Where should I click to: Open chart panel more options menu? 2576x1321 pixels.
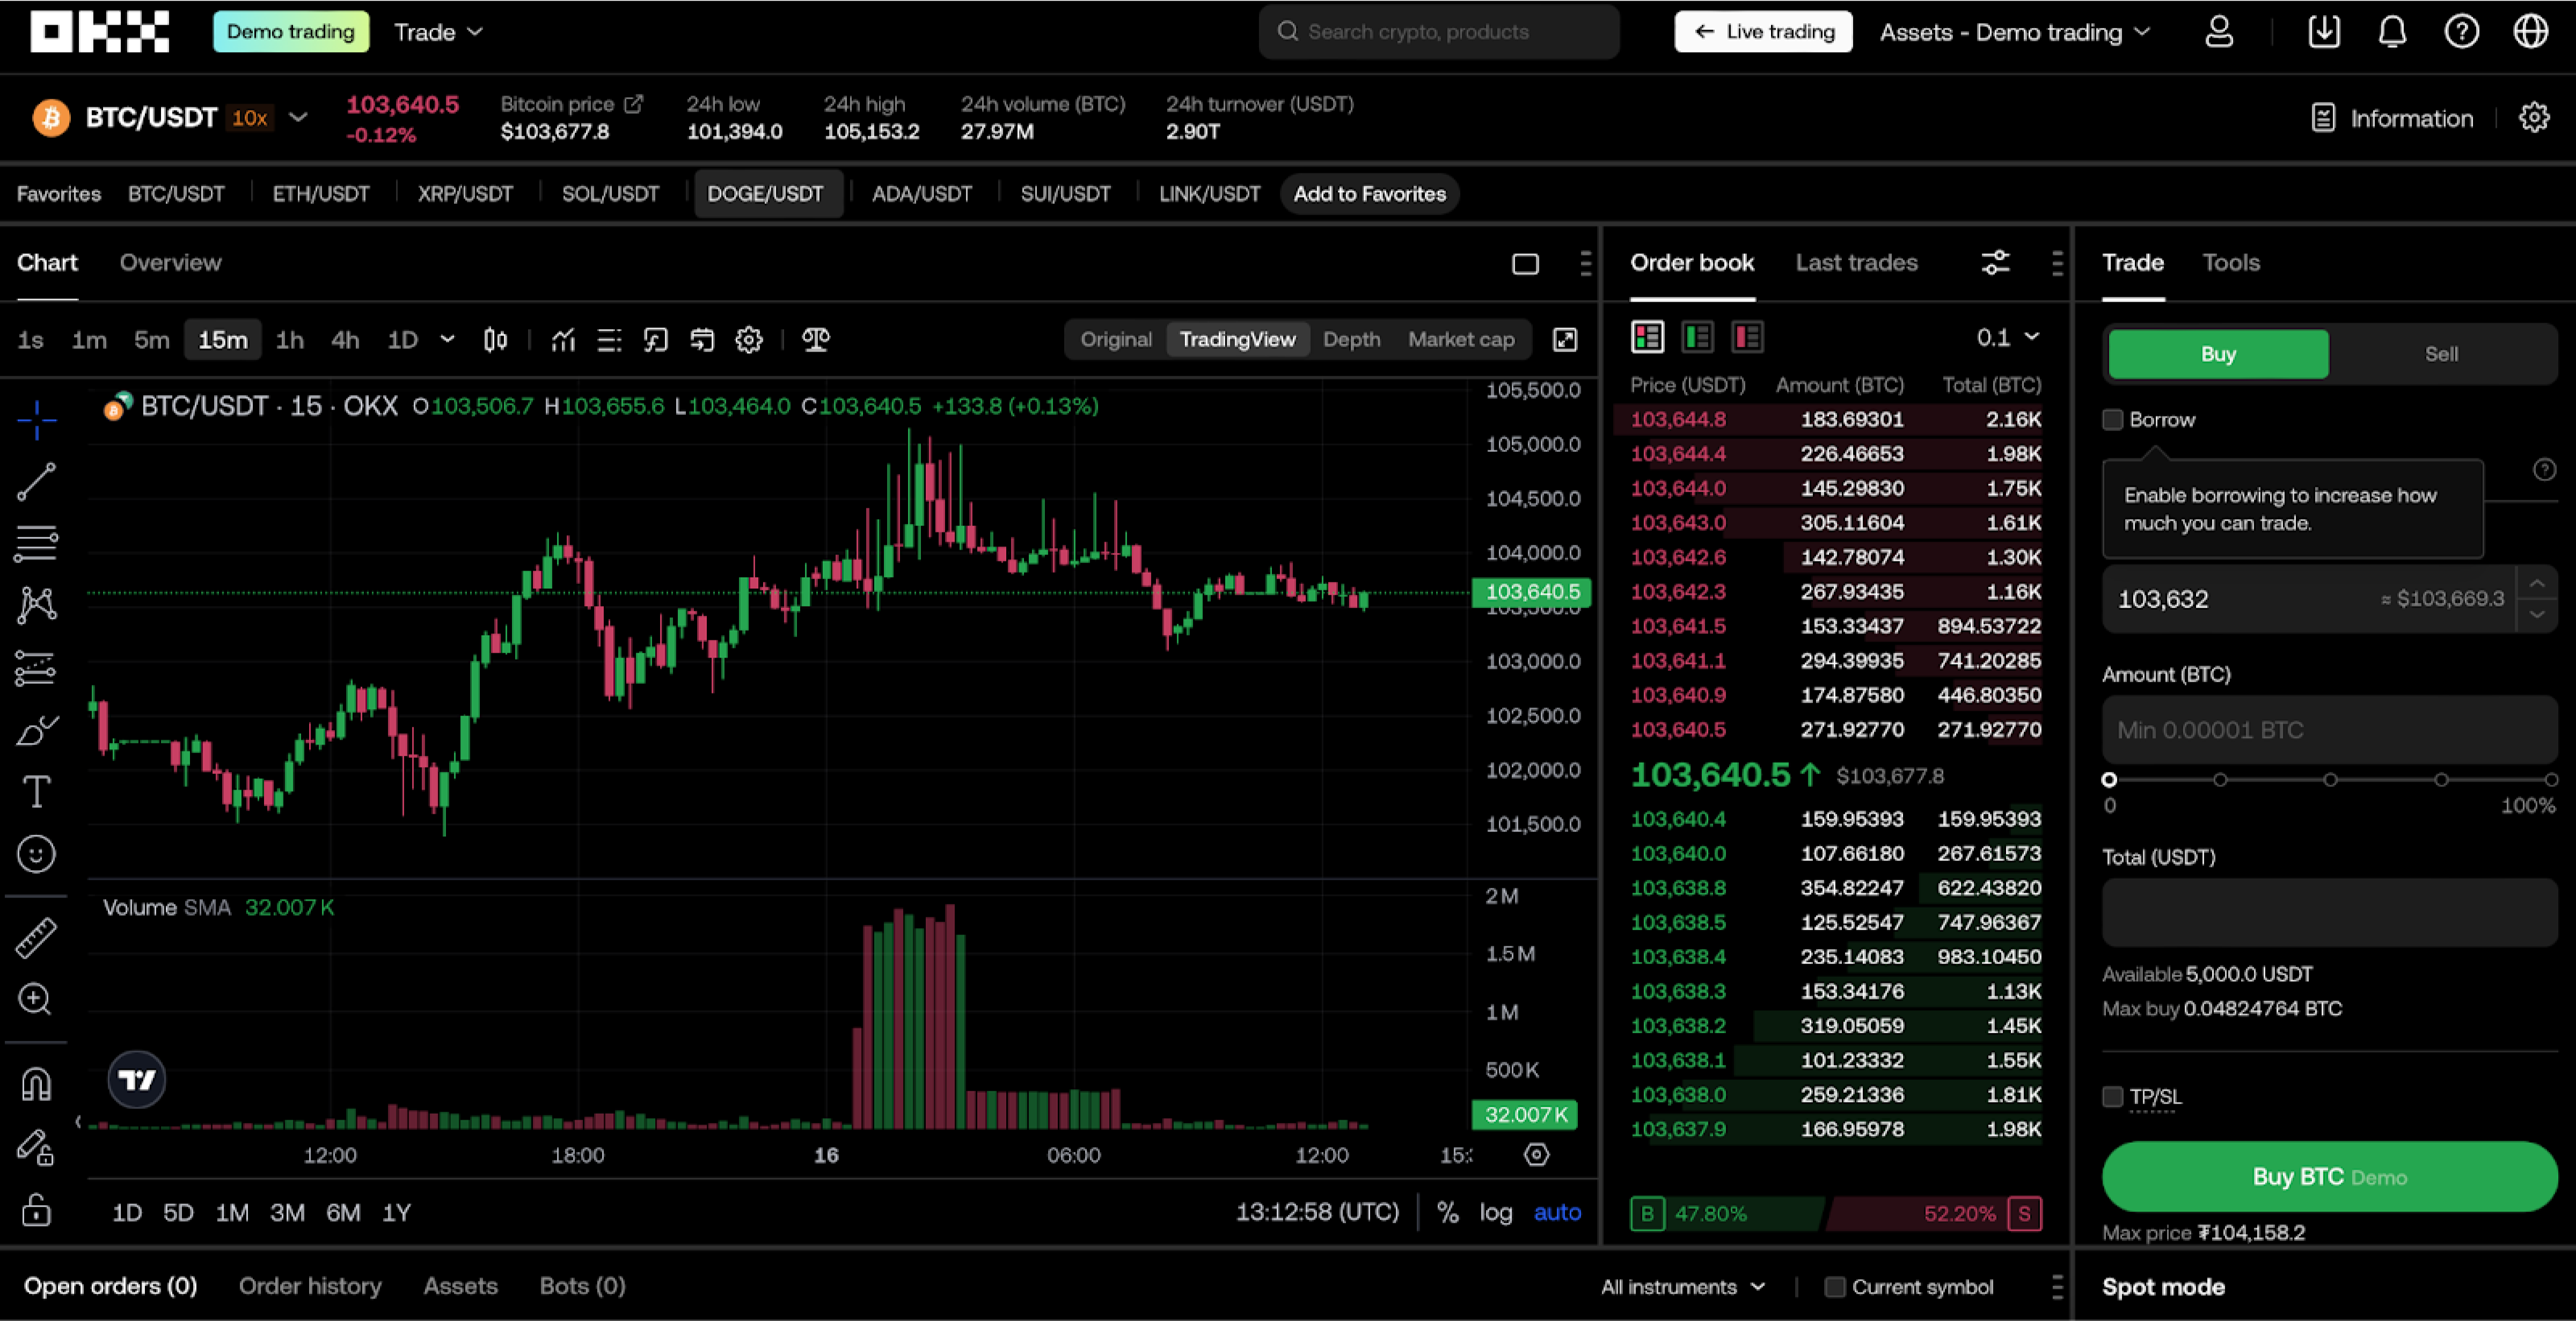pos(1585,264)
